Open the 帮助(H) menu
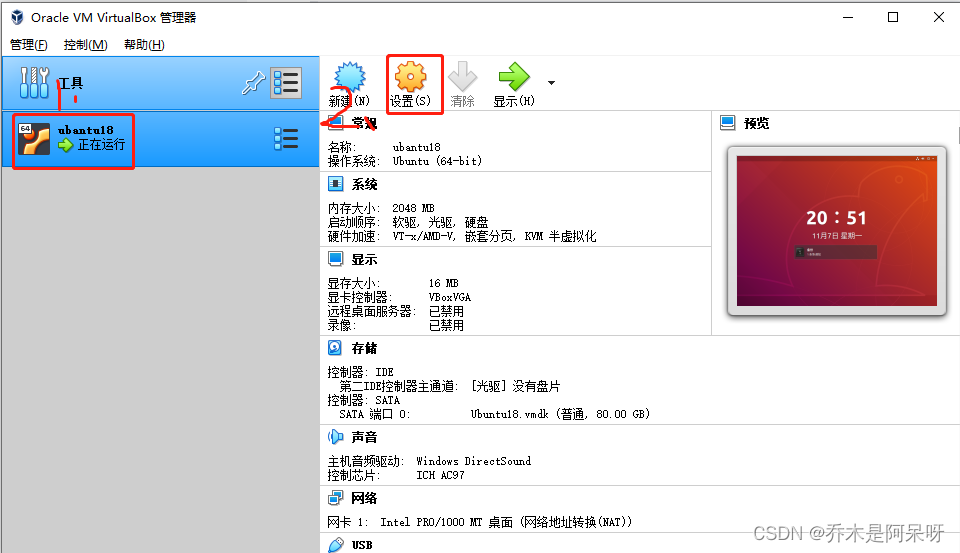The height and width of the screenshot is (553, 960). (144, 45)
